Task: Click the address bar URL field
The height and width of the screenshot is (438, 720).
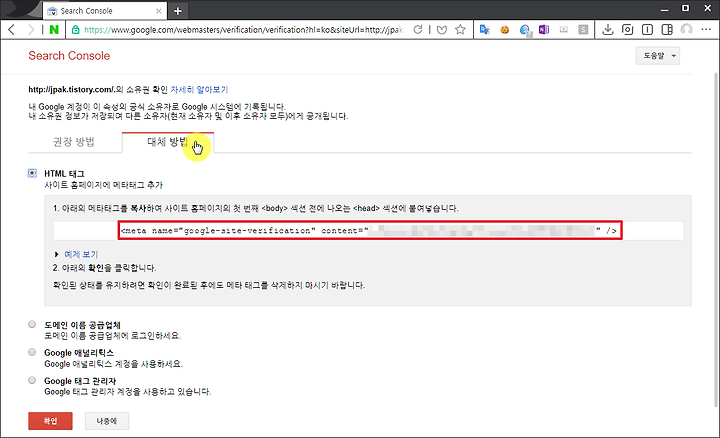Action: pyautogui.click(x=243, y=30)
